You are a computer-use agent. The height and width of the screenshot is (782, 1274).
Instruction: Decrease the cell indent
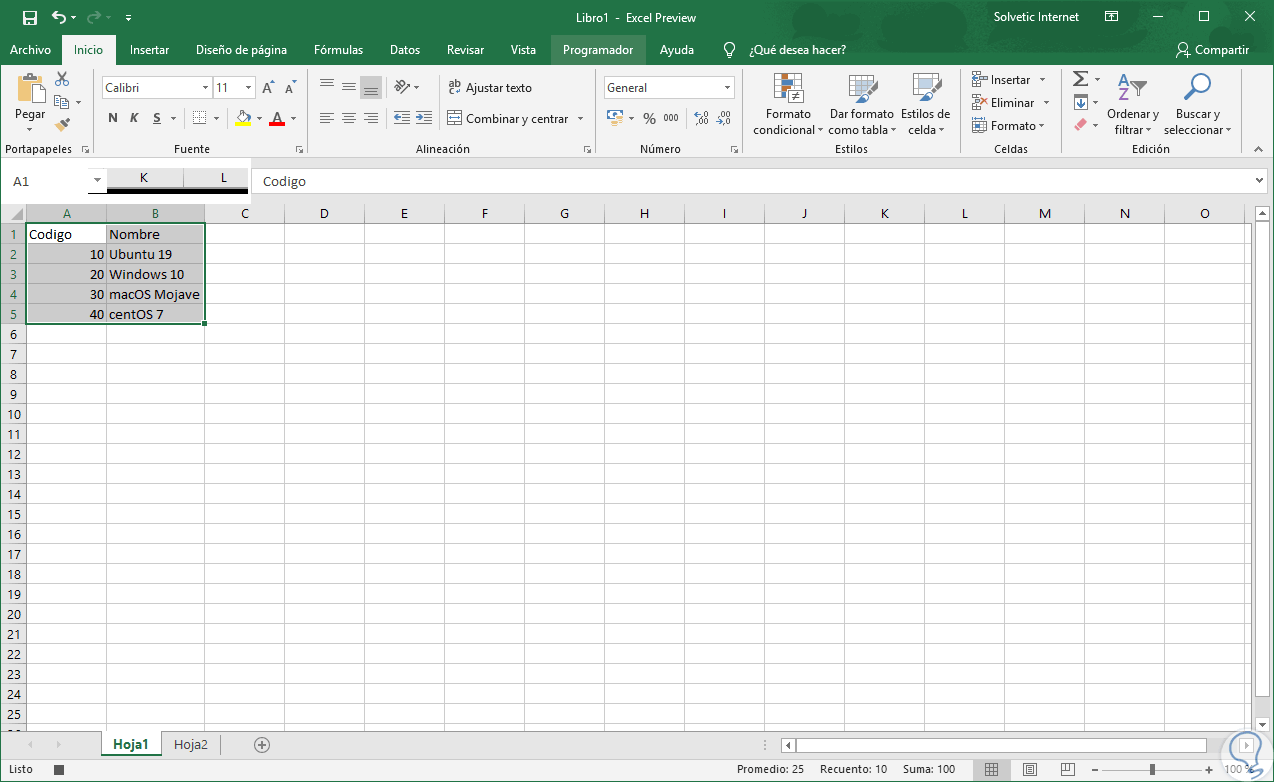click(401, 118)
